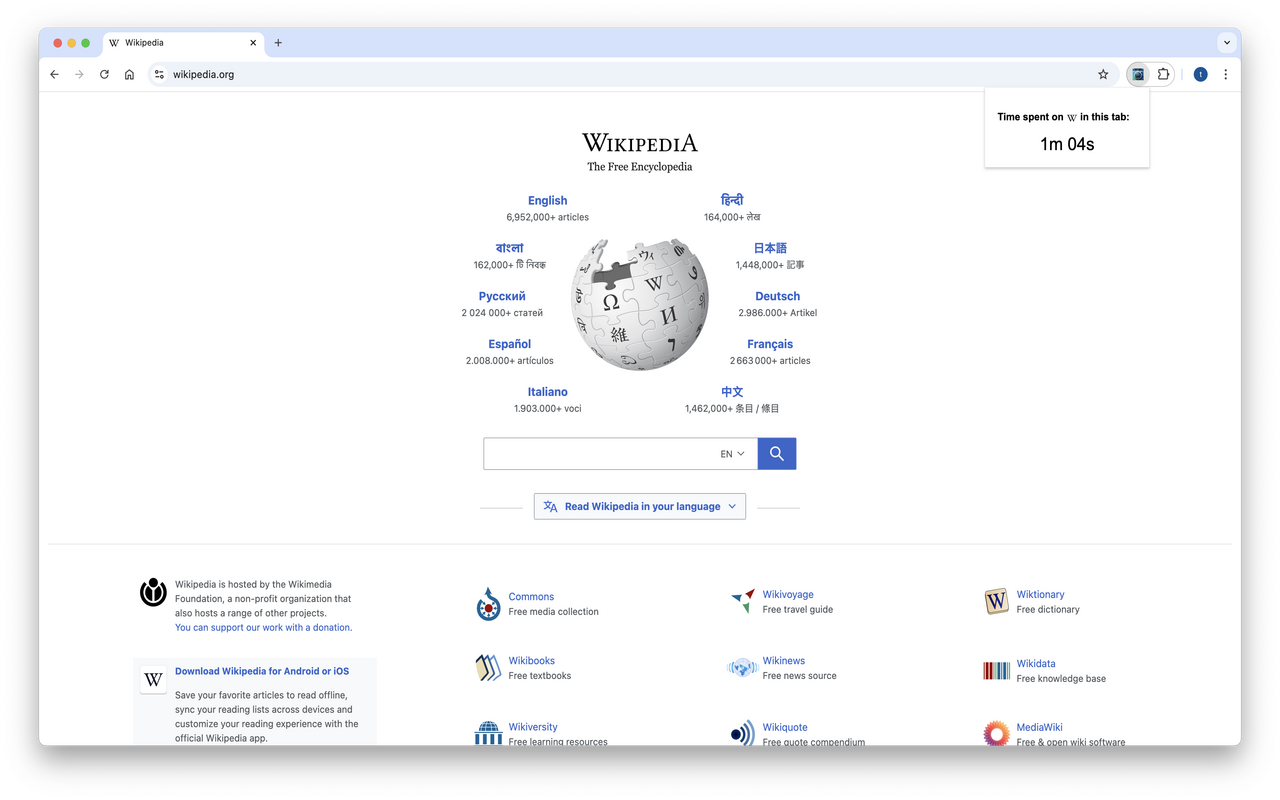This screenshot has height=800, width=1280.
Task: Click The Free Encyclopedia tagline
Action: coord(640,167)
